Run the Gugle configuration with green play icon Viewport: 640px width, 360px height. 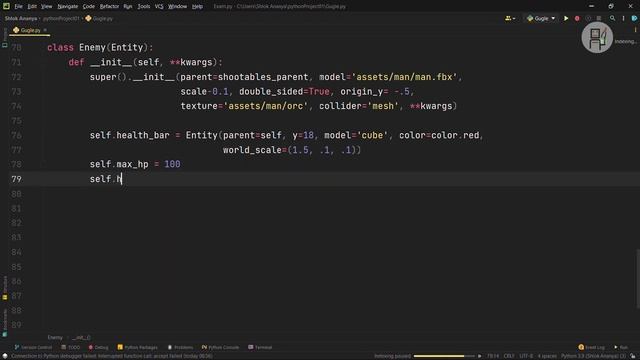click(x=566, y=18)
